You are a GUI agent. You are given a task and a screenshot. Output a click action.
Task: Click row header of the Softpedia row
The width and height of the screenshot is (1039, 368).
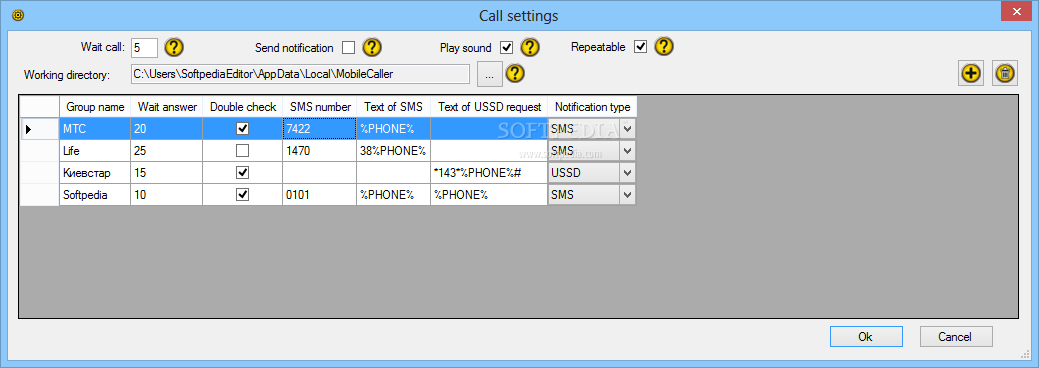click(x=40, y=194)
